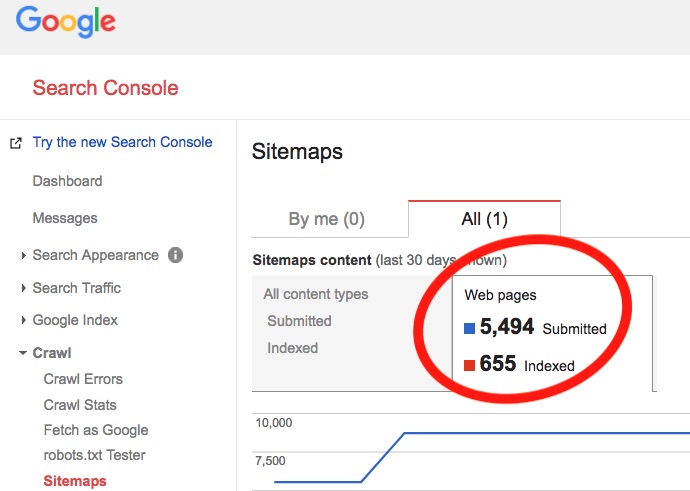Click the blue Submitted legend swatch
This screenshot has width=690, height=491.
[470, 328]
